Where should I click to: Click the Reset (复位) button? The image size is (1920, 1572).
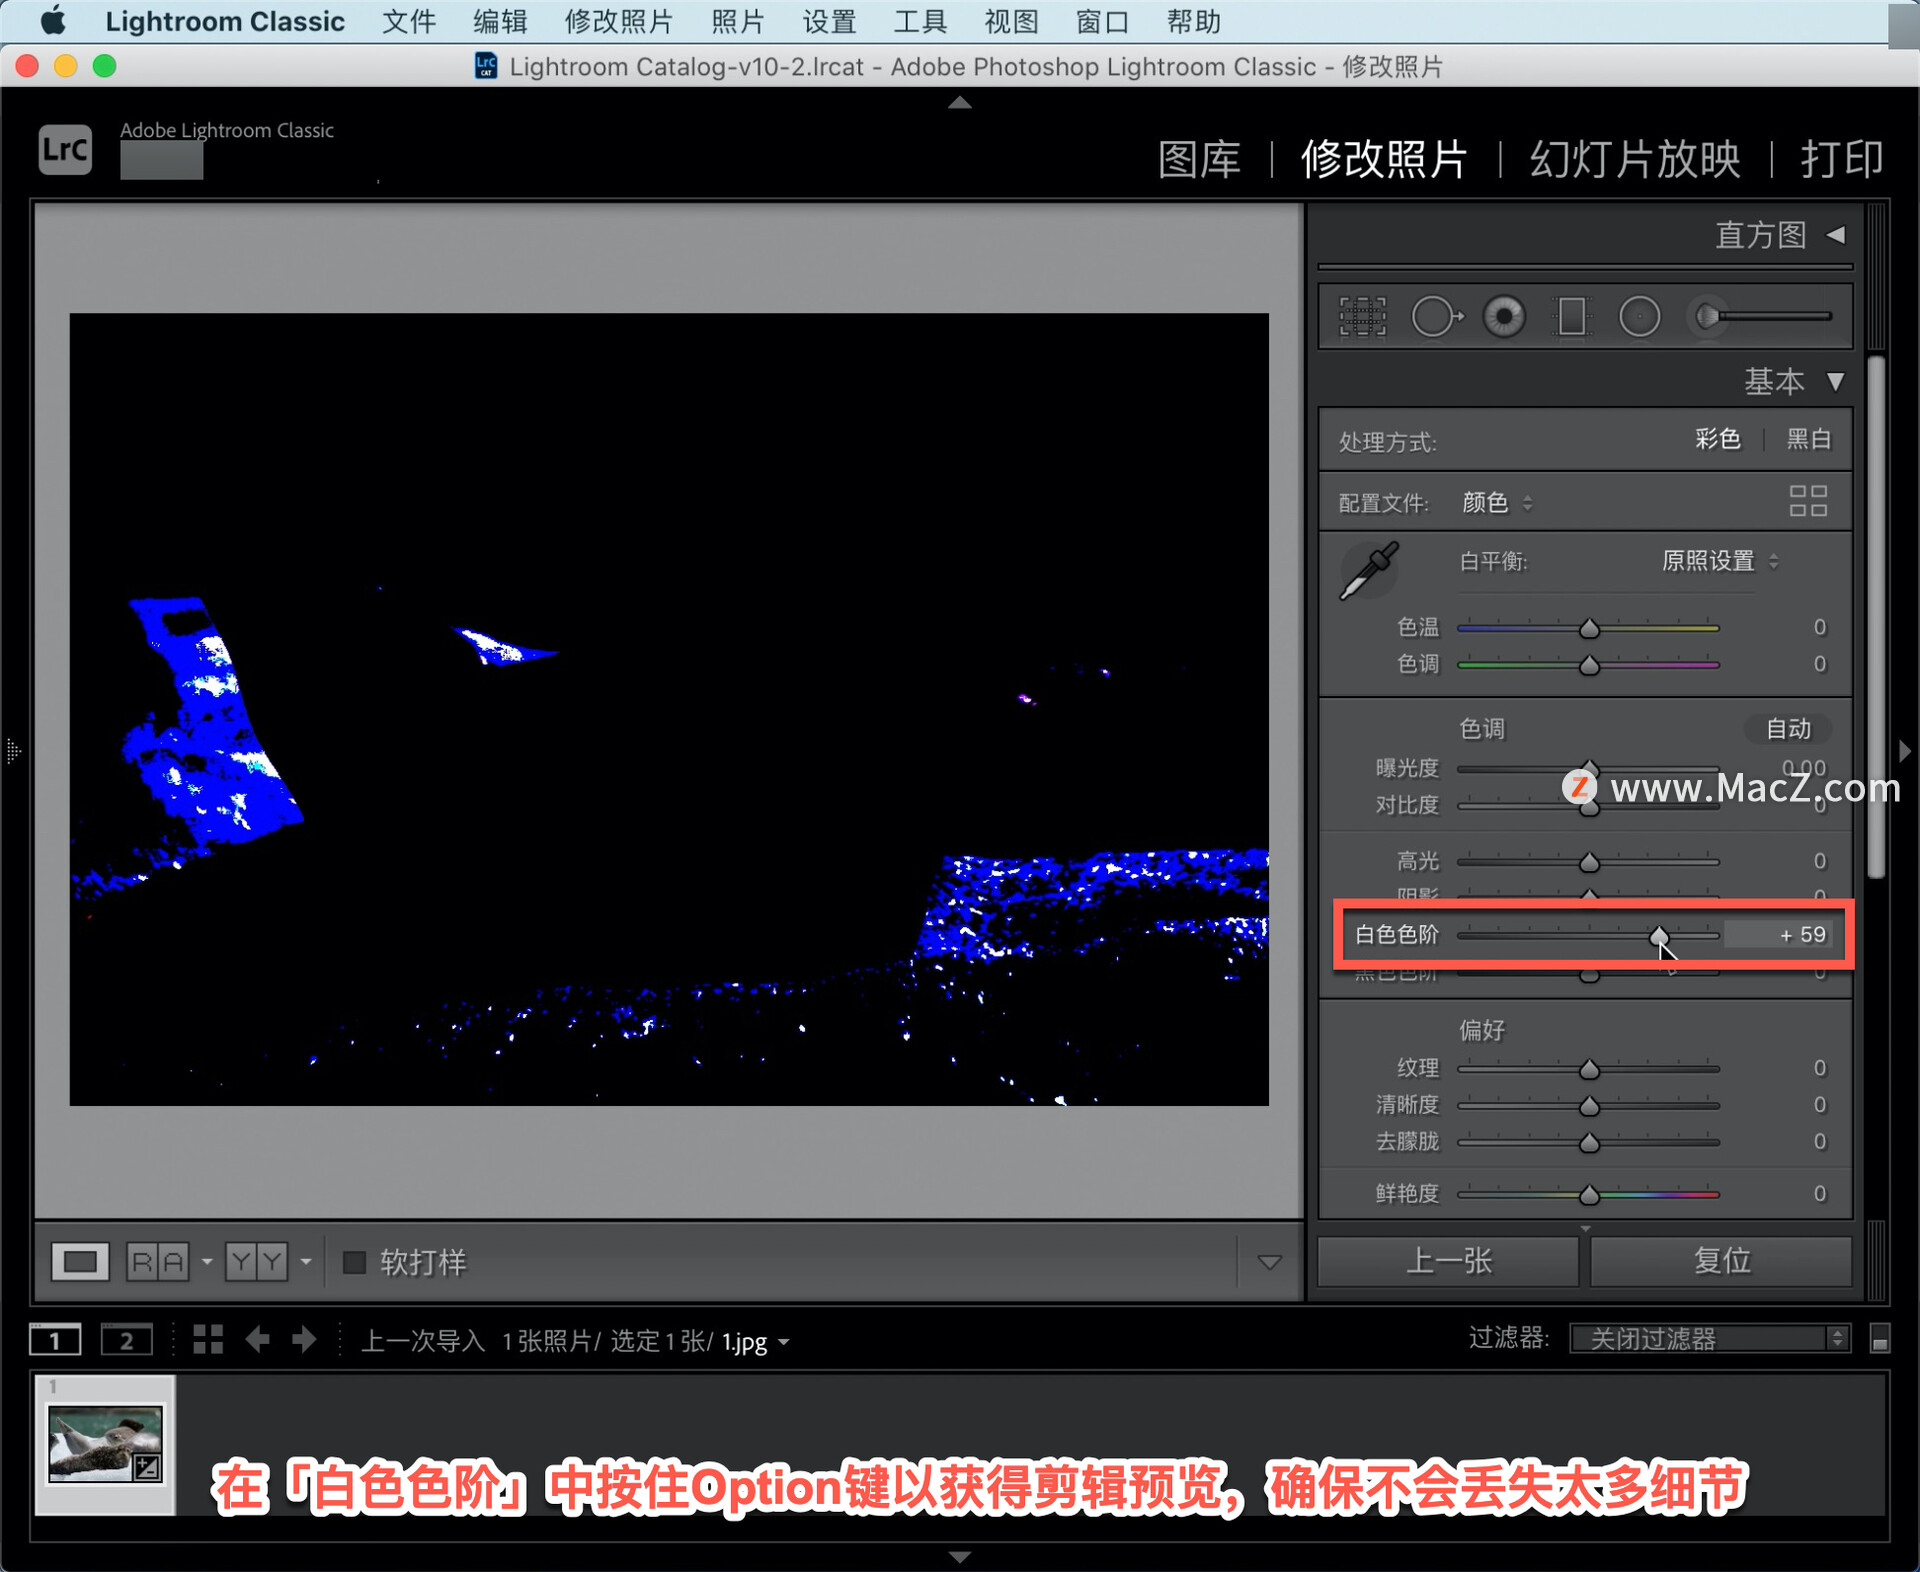(1721, 1261)
